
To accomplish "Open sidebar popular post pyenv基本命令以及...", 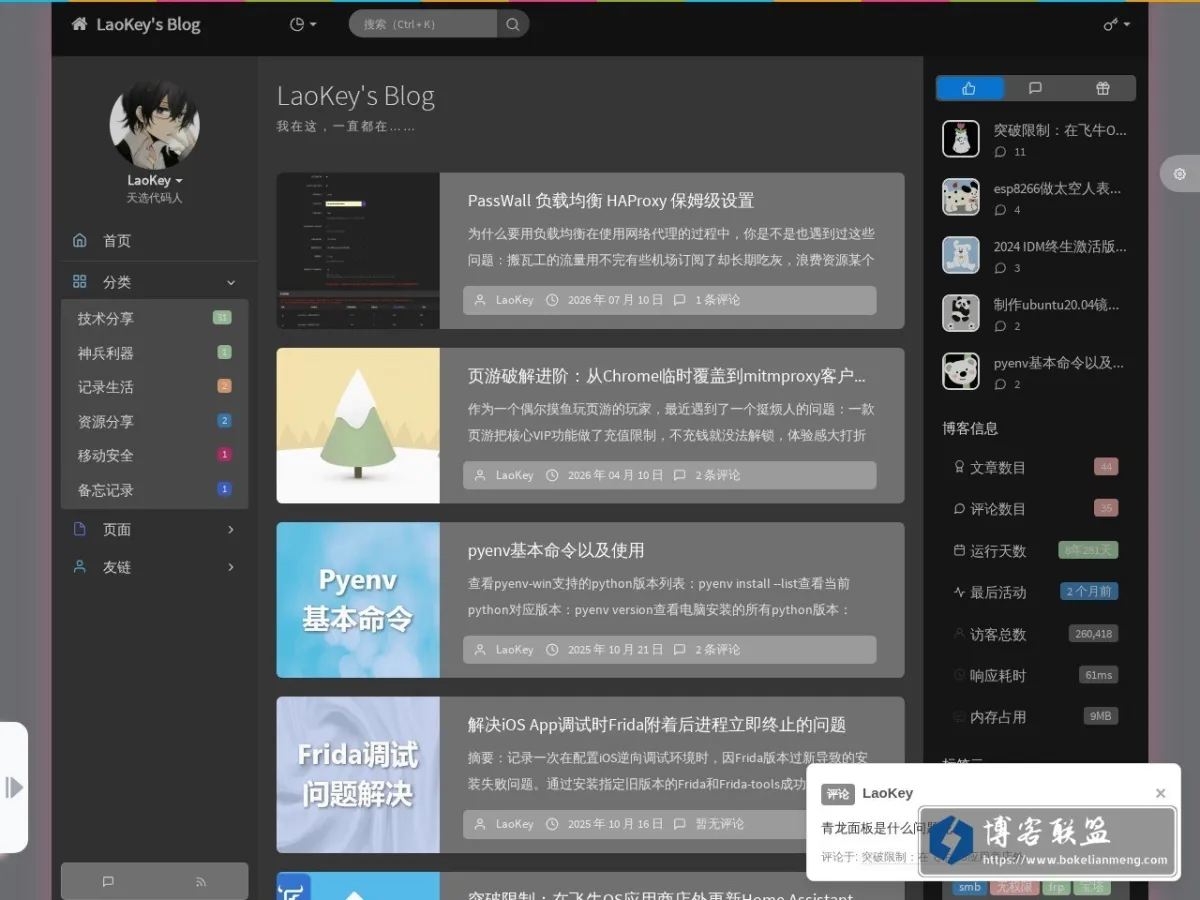I will 1059,362.
